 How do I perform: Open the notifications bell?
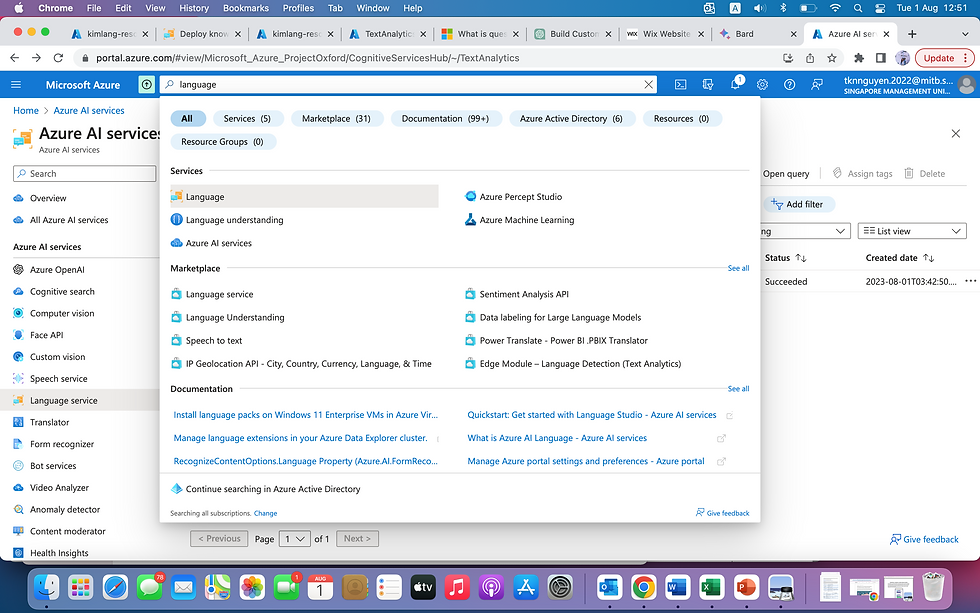(x=736, y=84)
